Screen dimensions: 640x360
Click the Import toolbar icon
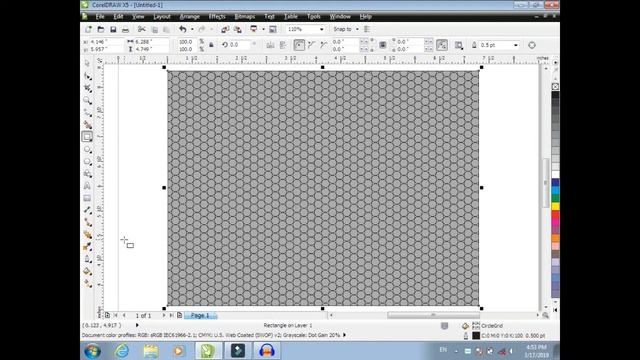[x=225, y=29]
